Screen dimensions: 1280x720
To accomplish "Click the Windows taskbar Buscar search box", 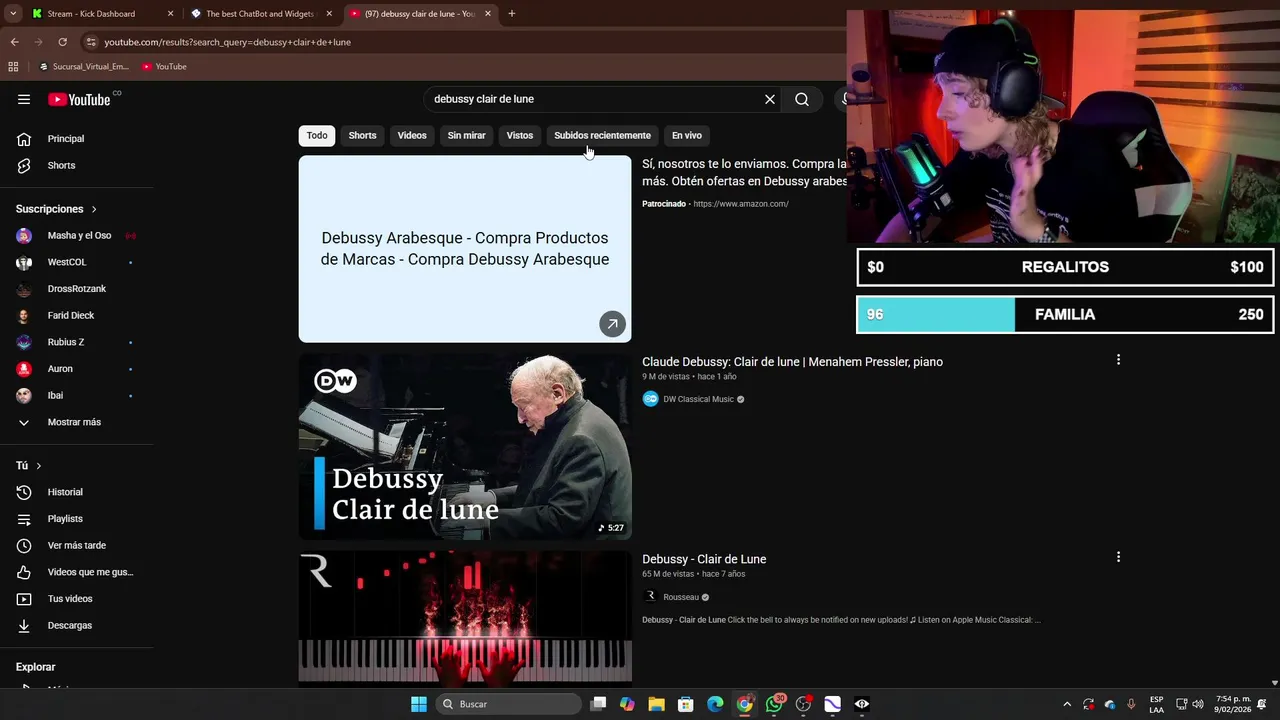I will [x=509, y=704].
